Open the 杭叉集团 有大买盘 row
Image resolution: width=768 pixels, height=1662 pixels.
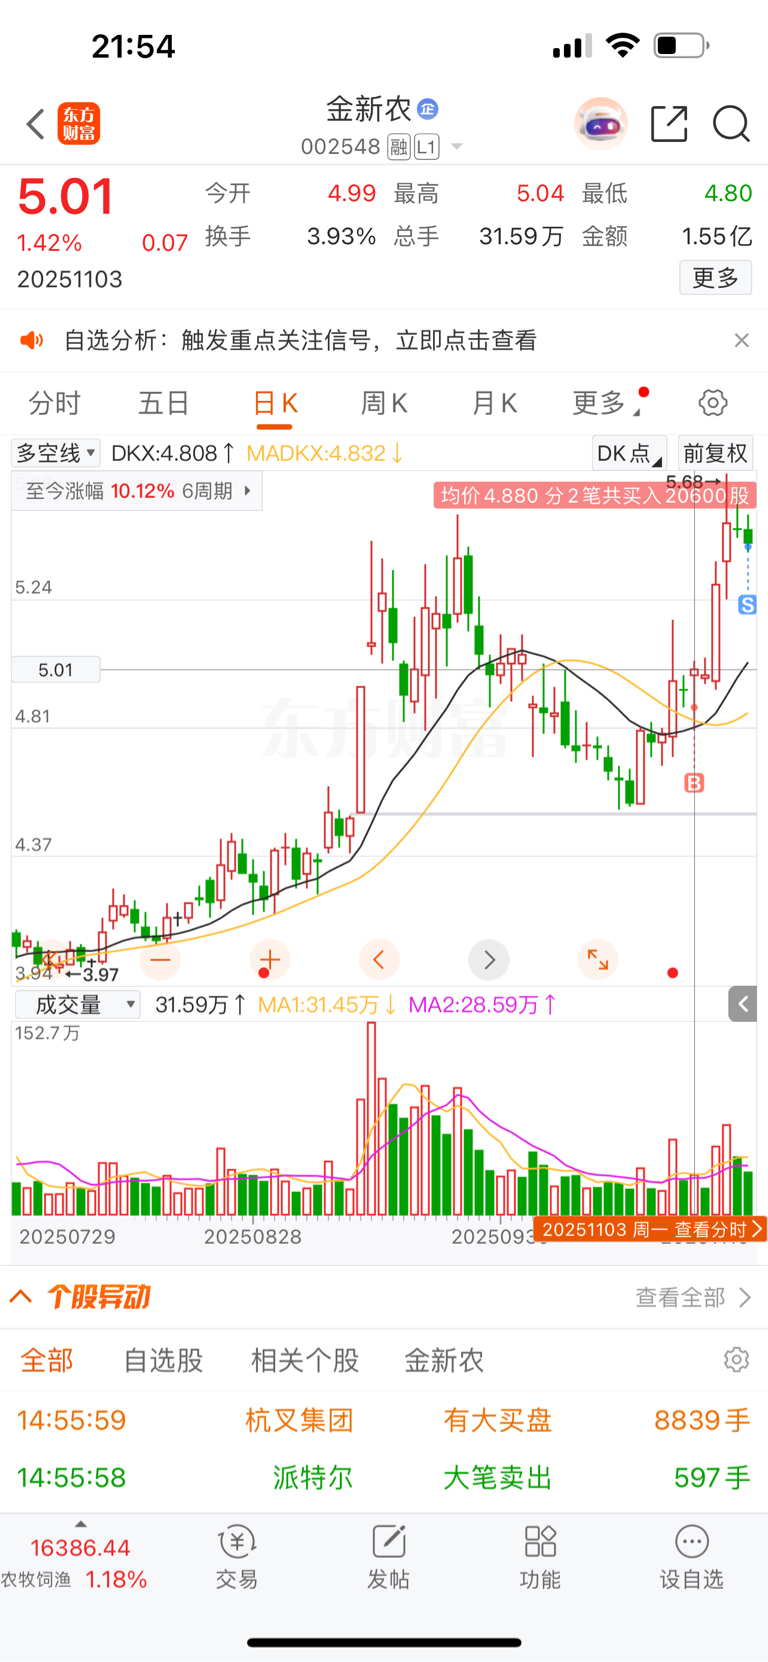point(384,1420)
